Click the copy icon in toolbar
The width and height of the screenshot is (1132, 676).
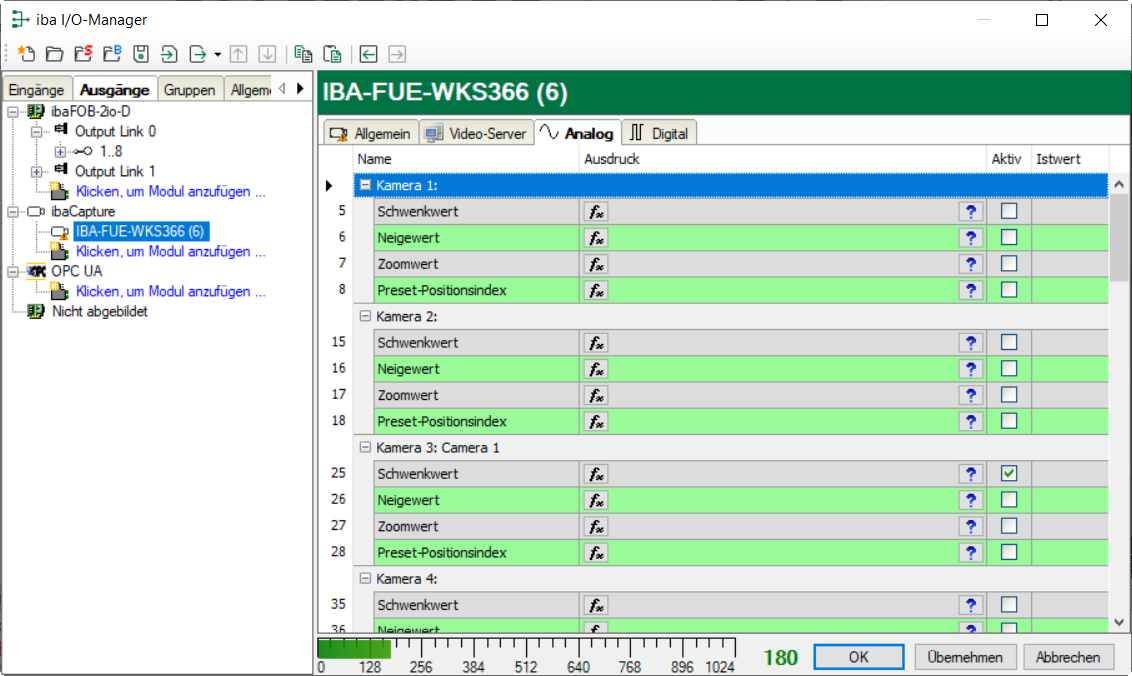(x=303, y=54)
